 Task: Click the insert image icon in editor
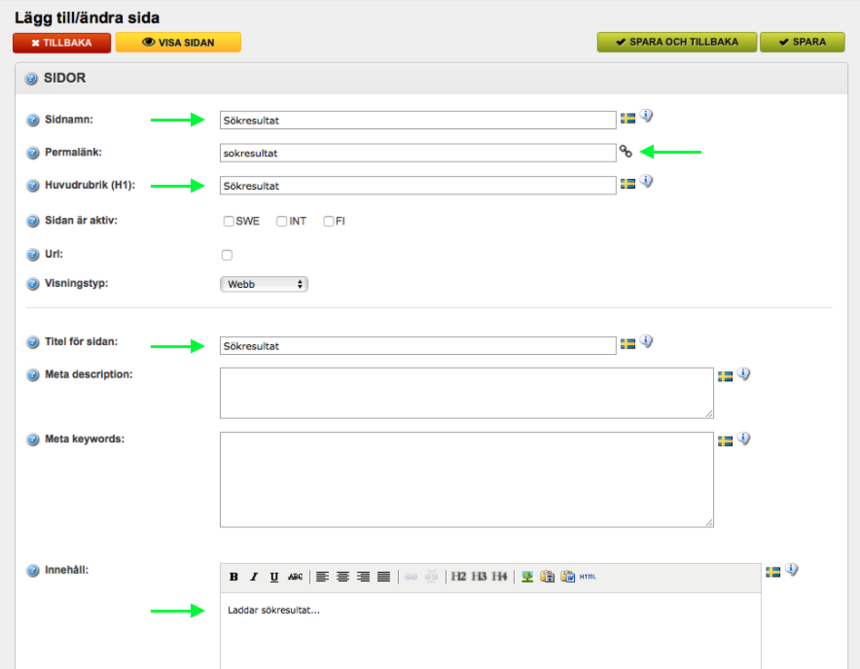[x=527, y=577]
